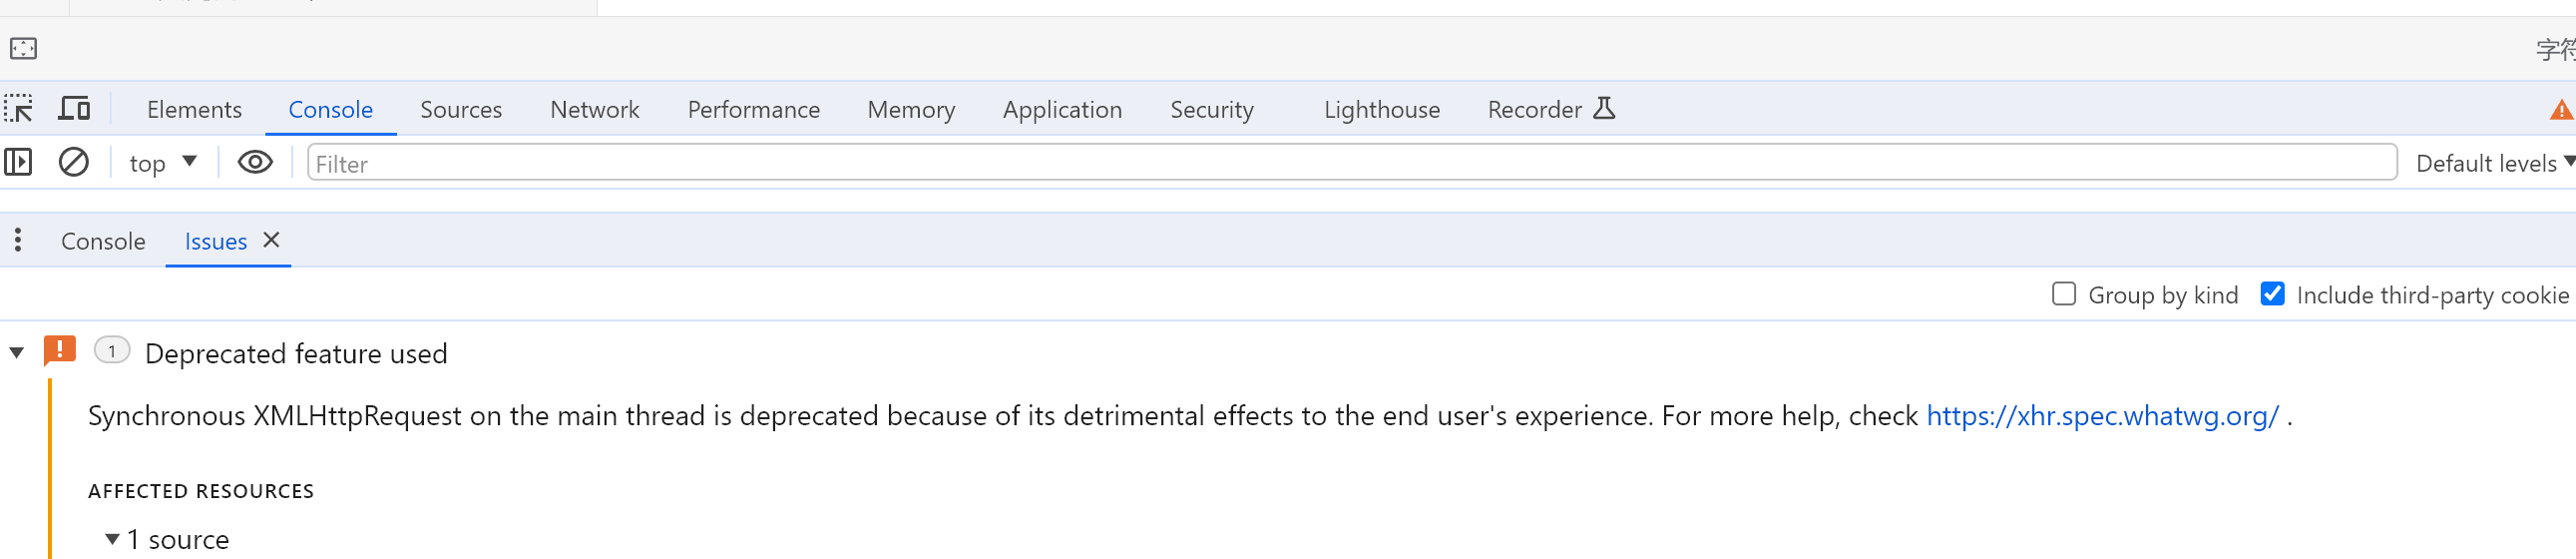Click the orange deprecated issue icon
This screenshot has width=2576, height=559.
pos(60,351)
